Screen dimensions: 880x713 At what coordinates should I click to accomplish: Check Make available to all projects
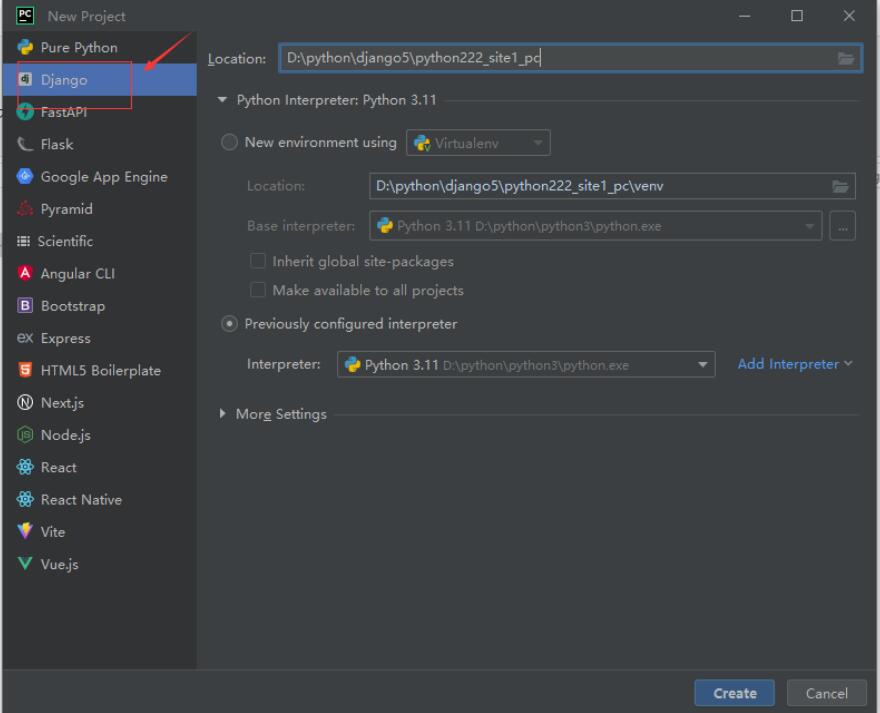pyautogui.click(x=258, y=290)
